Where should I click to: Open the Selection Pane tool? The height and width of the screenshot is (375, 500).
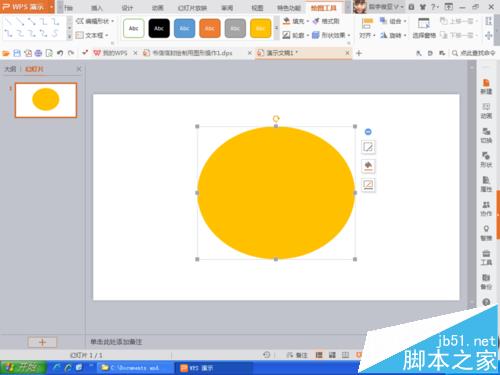tap(424, 28)
